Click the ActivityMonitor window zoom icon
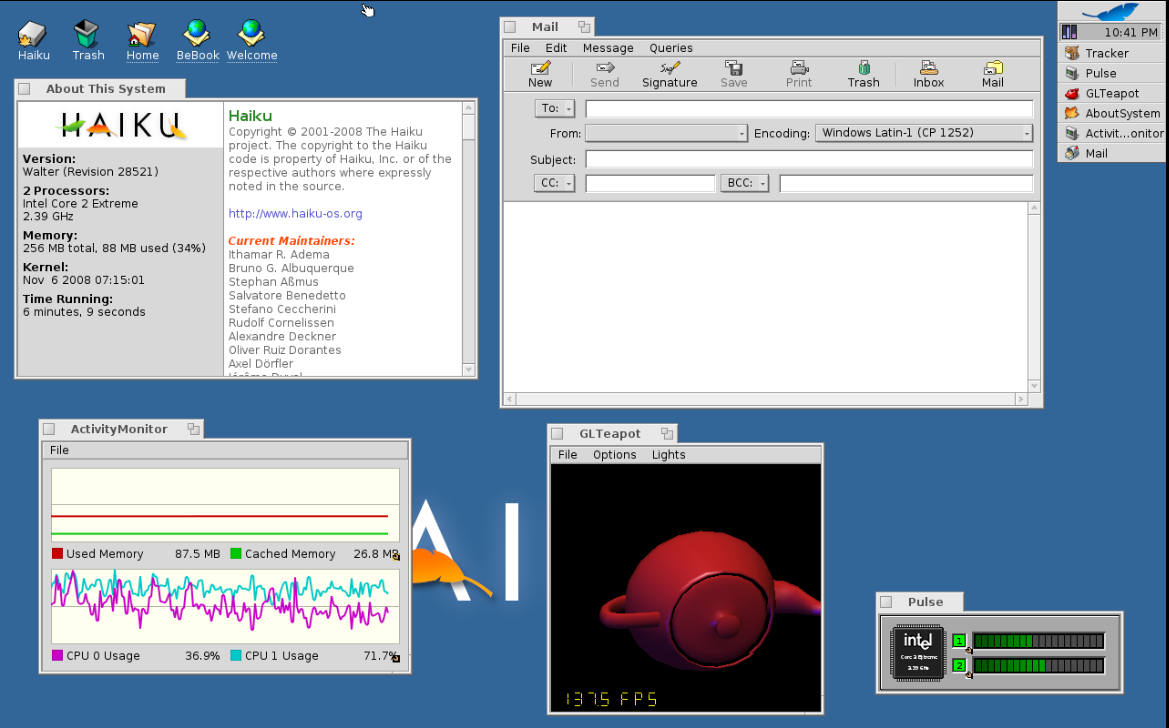This screenshot has height=728, width=1169. click(193, 429)
